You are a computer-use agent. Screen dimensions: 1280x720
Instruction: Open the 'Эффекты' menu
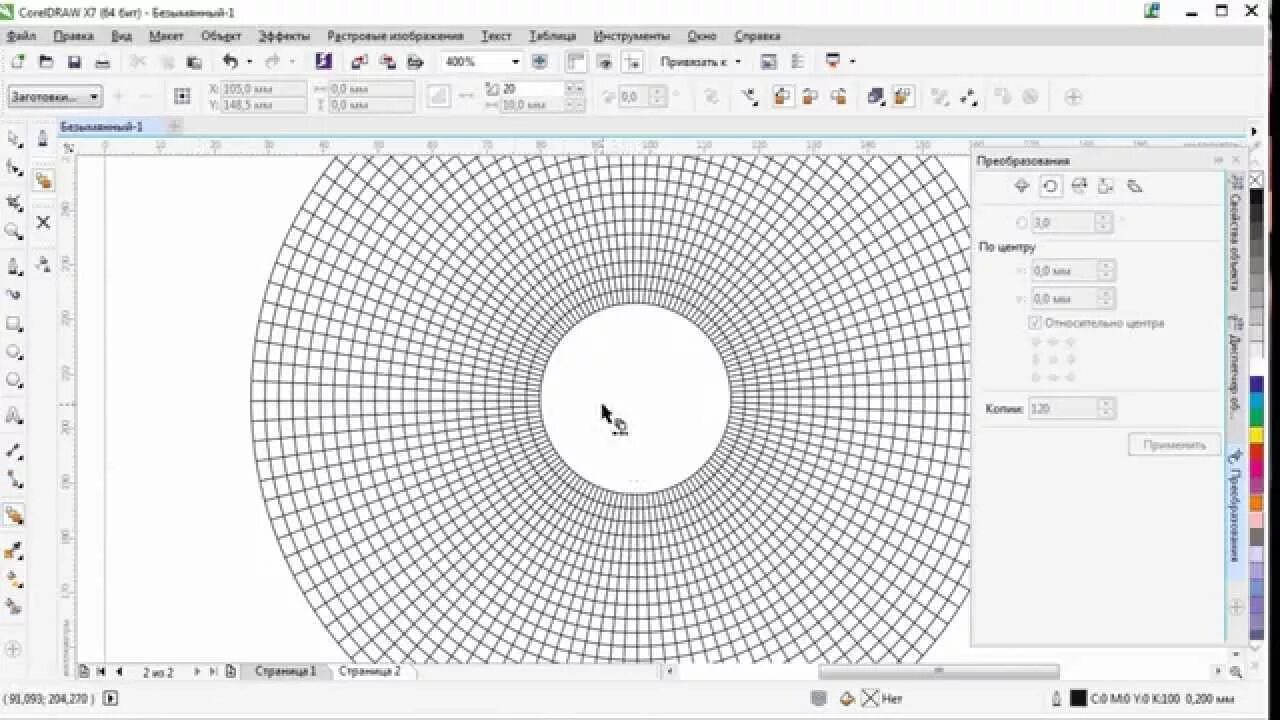[284, 36]
